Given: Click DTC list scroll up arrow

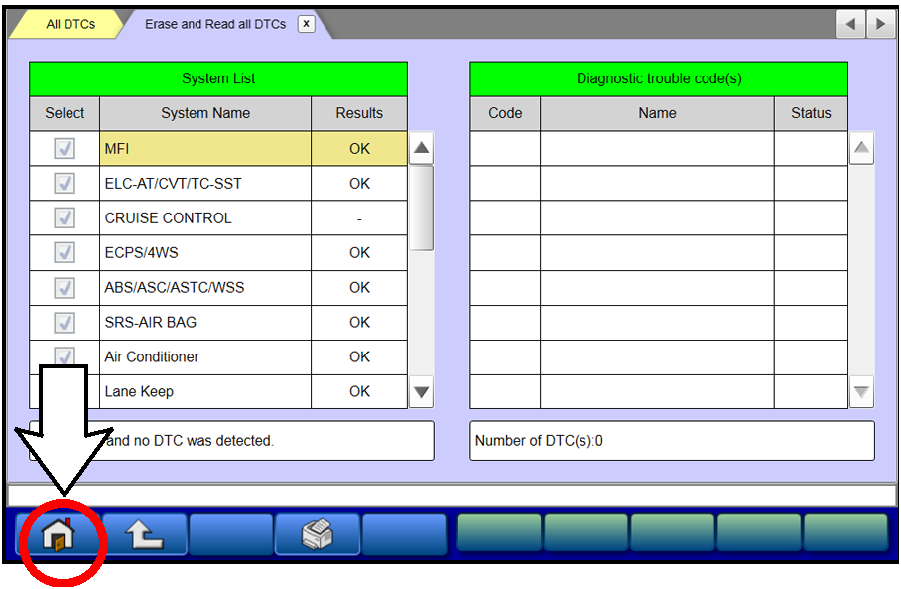Looking at the screenshot, I should tap(861, 150).
